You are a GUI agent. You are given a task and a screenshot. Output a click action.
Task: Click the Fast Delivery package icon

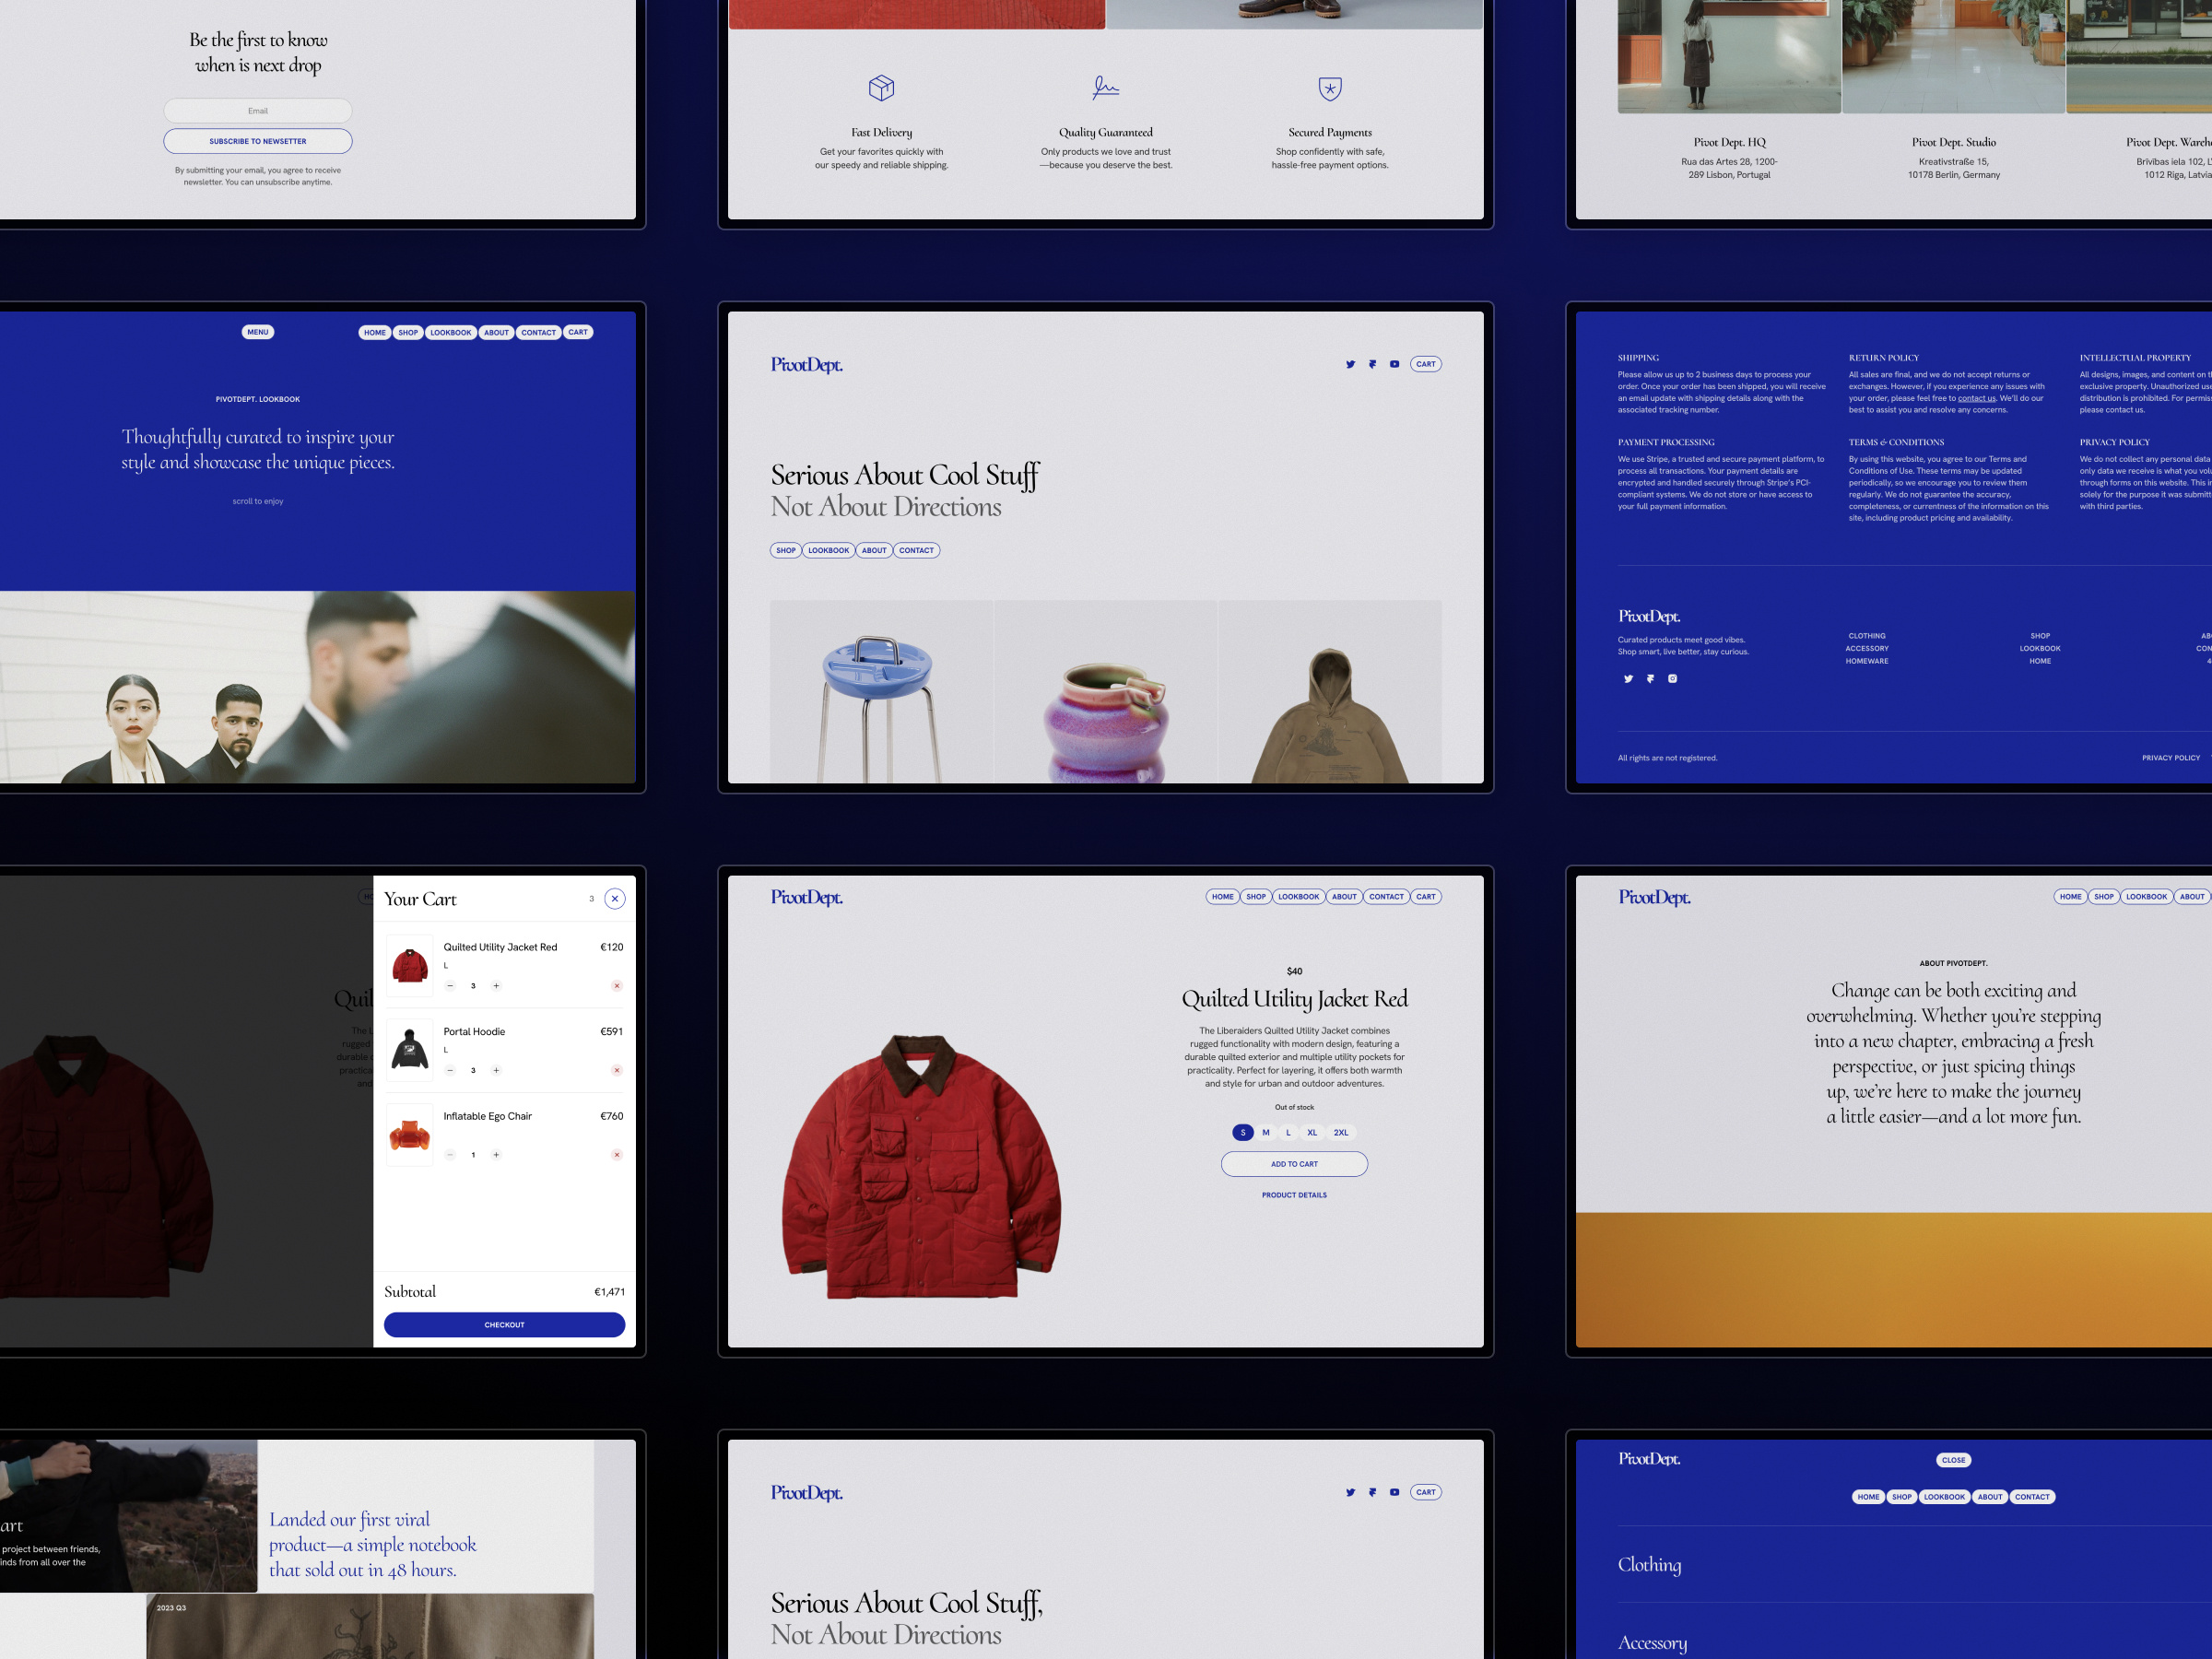[x=881, y=89]
